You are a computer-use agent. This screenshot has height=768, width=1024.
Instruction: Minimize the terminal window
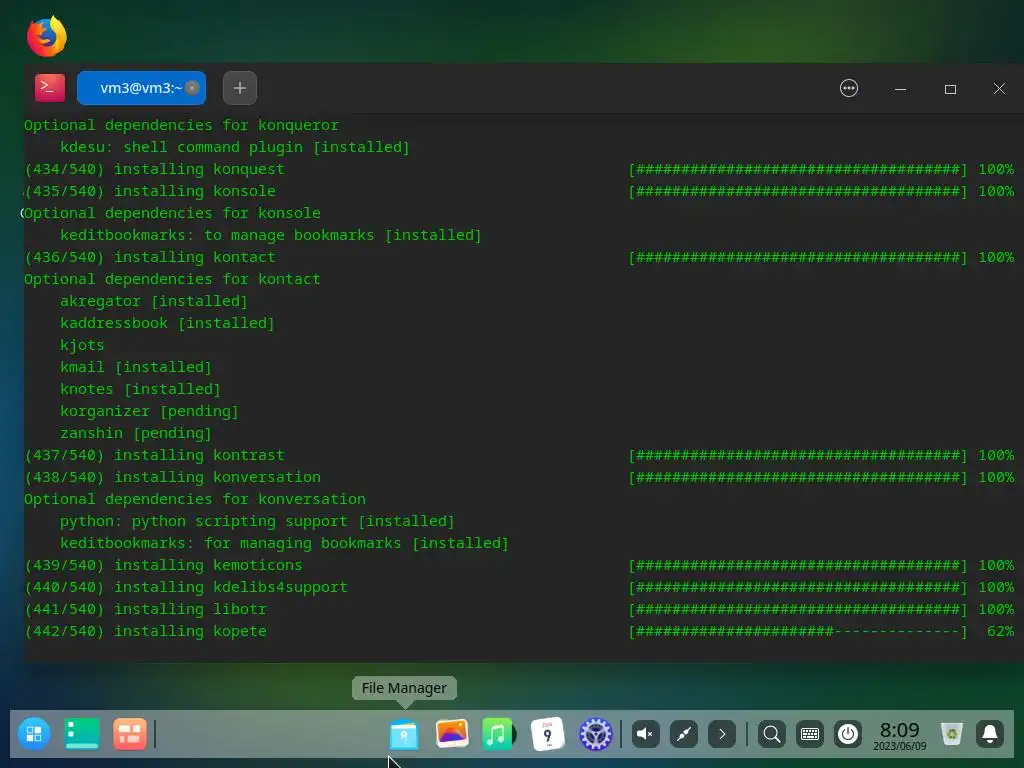(x=900, y=89)
